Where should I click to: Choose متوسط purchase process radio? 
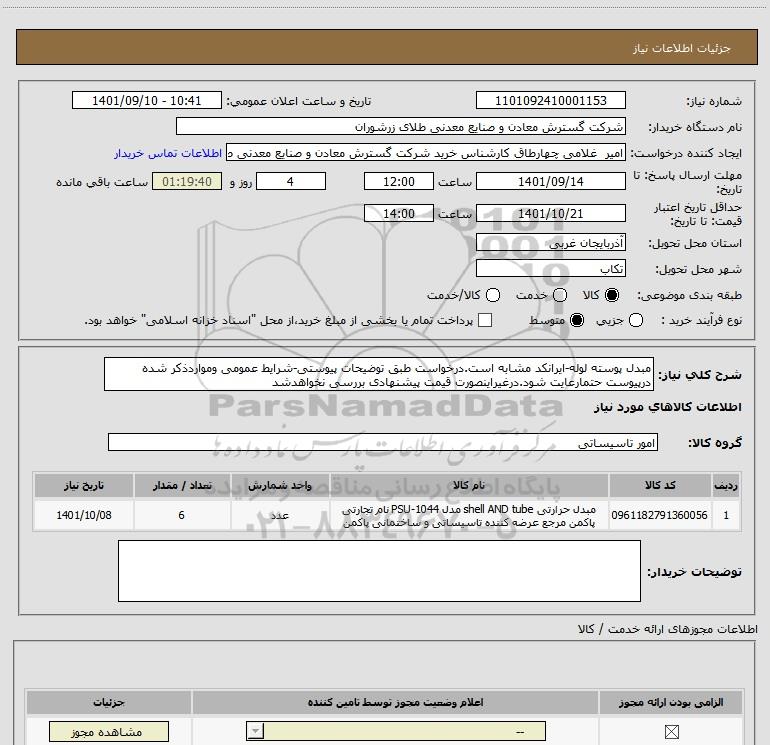577,320
